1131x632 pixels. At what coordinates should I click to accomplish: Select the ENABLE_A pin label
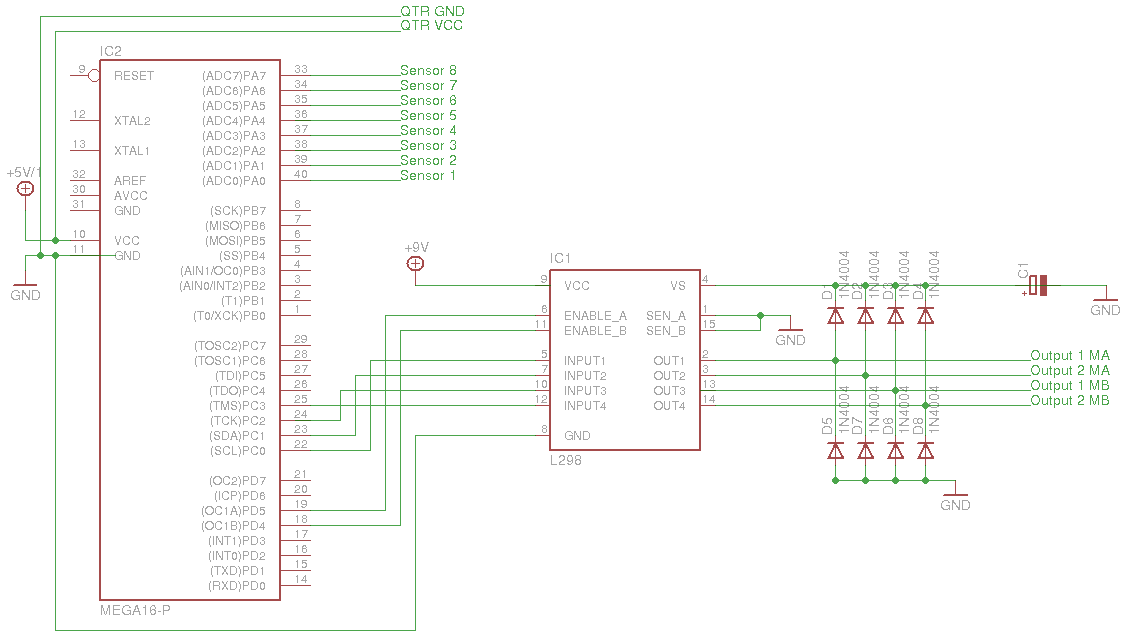595,316
